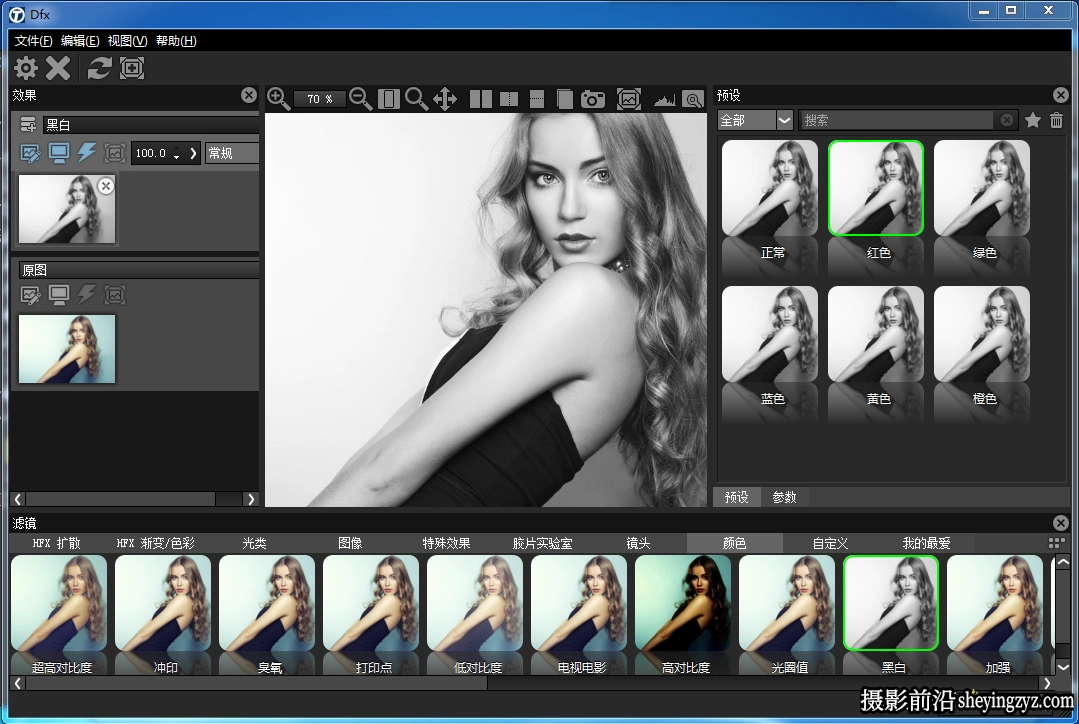Open the 光类 filter category

254,543
